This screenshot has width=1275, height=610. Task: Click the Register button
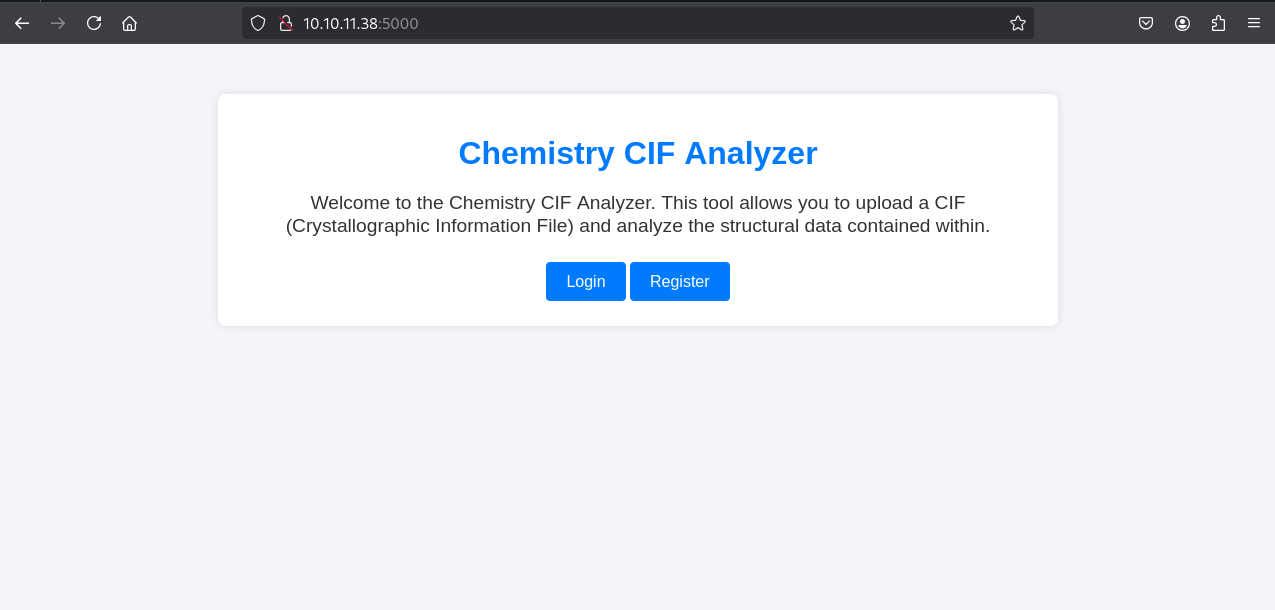pos(680,281)
